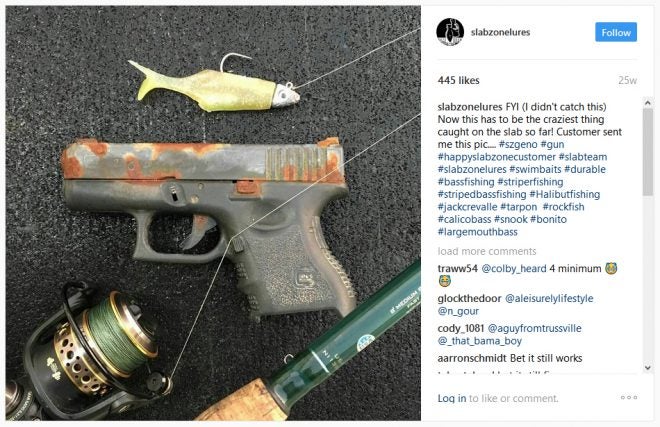
Task: Open the three-dot more options menu
Action: pos(629,398)
